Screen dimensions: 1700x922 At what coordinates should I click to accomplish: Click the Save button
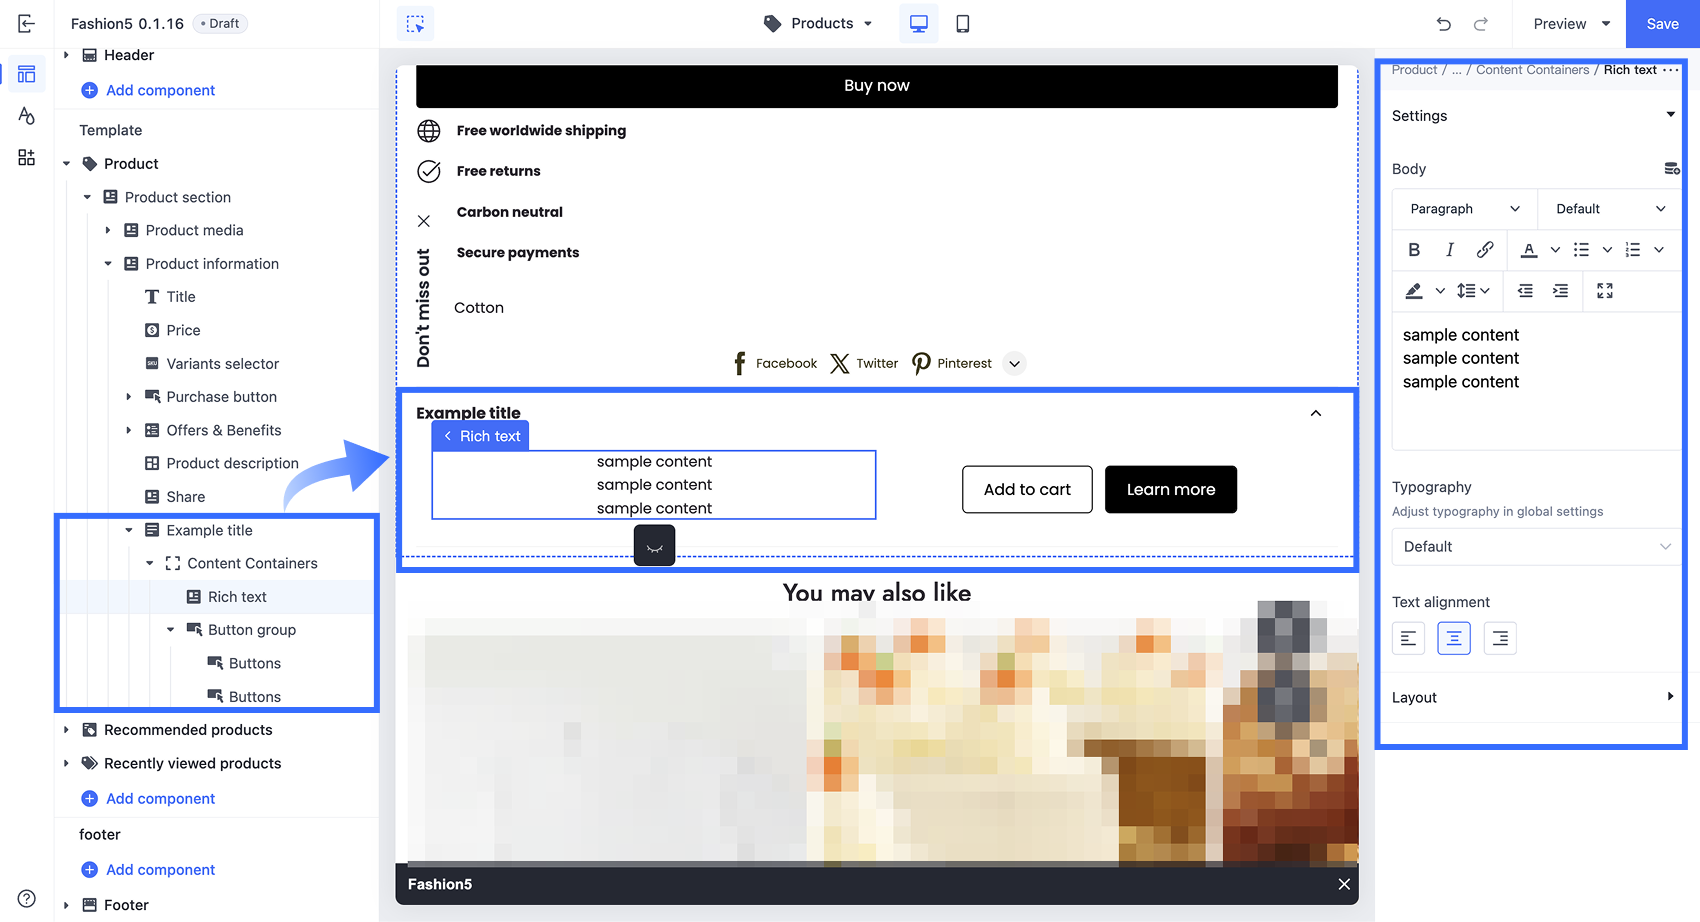(x=1662, y=24)
